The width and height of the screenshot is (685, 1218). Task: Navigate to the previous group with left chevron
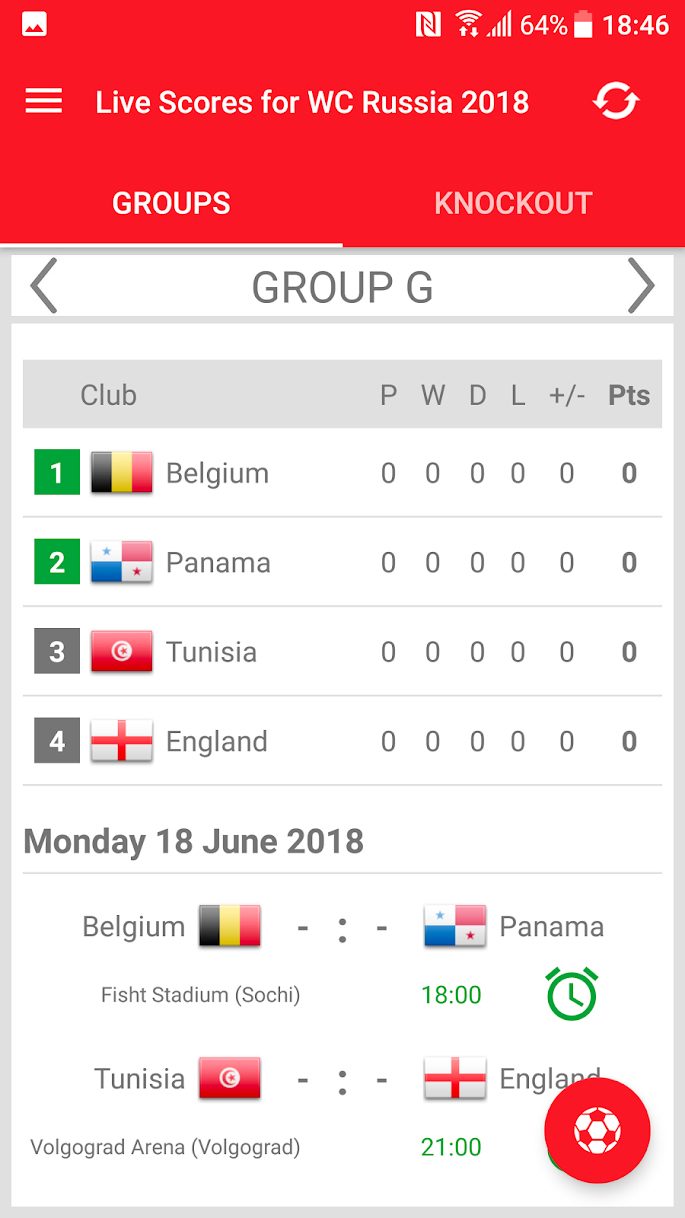click(41, 287)
